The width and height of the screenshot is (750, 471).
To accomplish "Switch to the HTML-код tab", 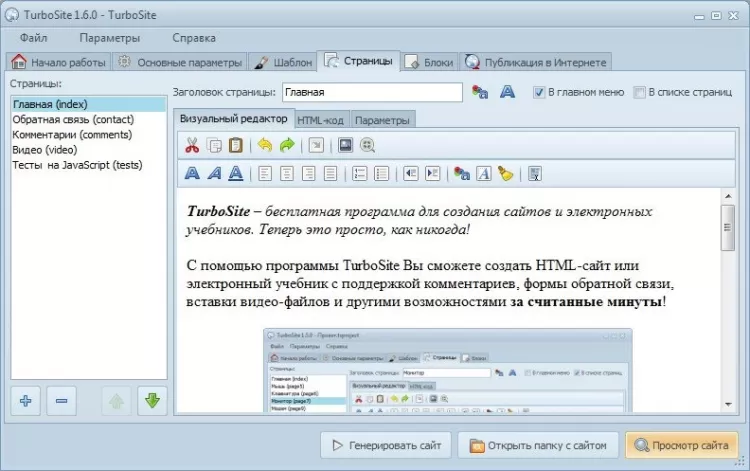I will coord(320,120).
